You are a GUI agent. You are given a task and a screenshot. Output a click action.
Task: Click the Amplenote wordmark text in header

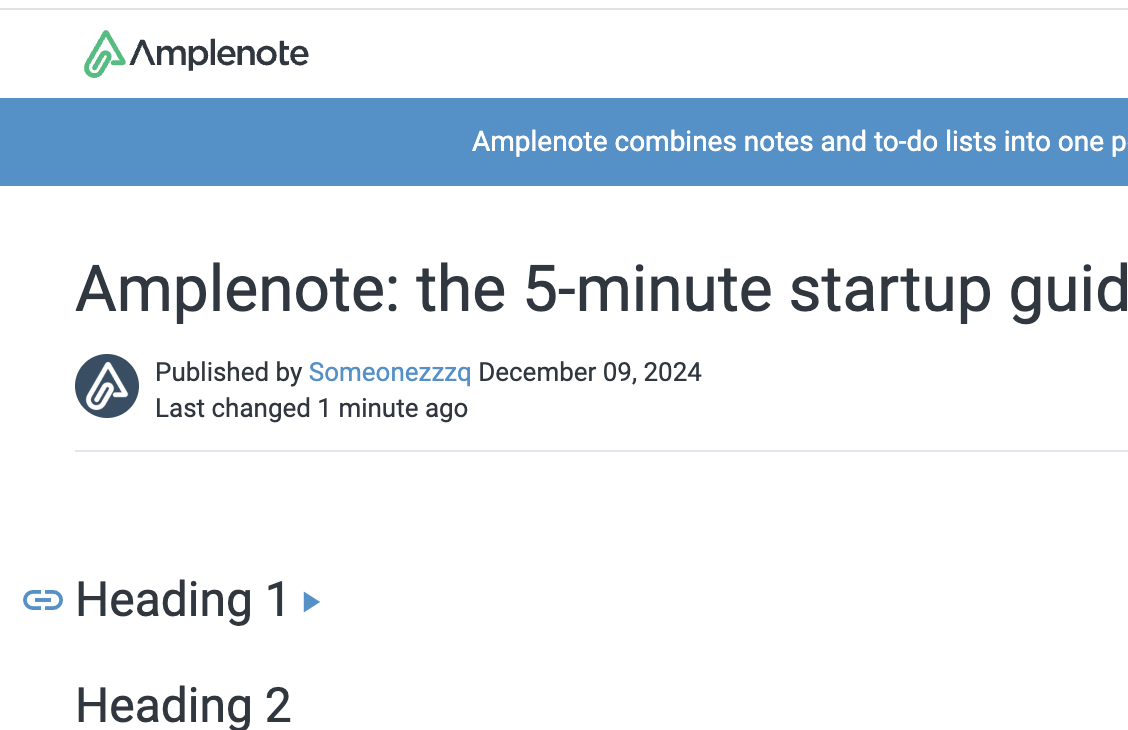pos(219,54)
